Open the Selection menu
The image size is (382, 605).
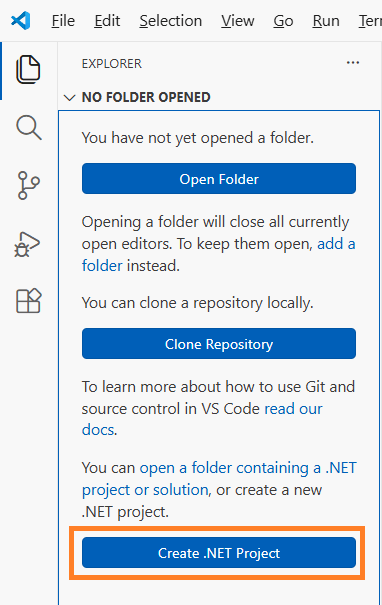171,21
